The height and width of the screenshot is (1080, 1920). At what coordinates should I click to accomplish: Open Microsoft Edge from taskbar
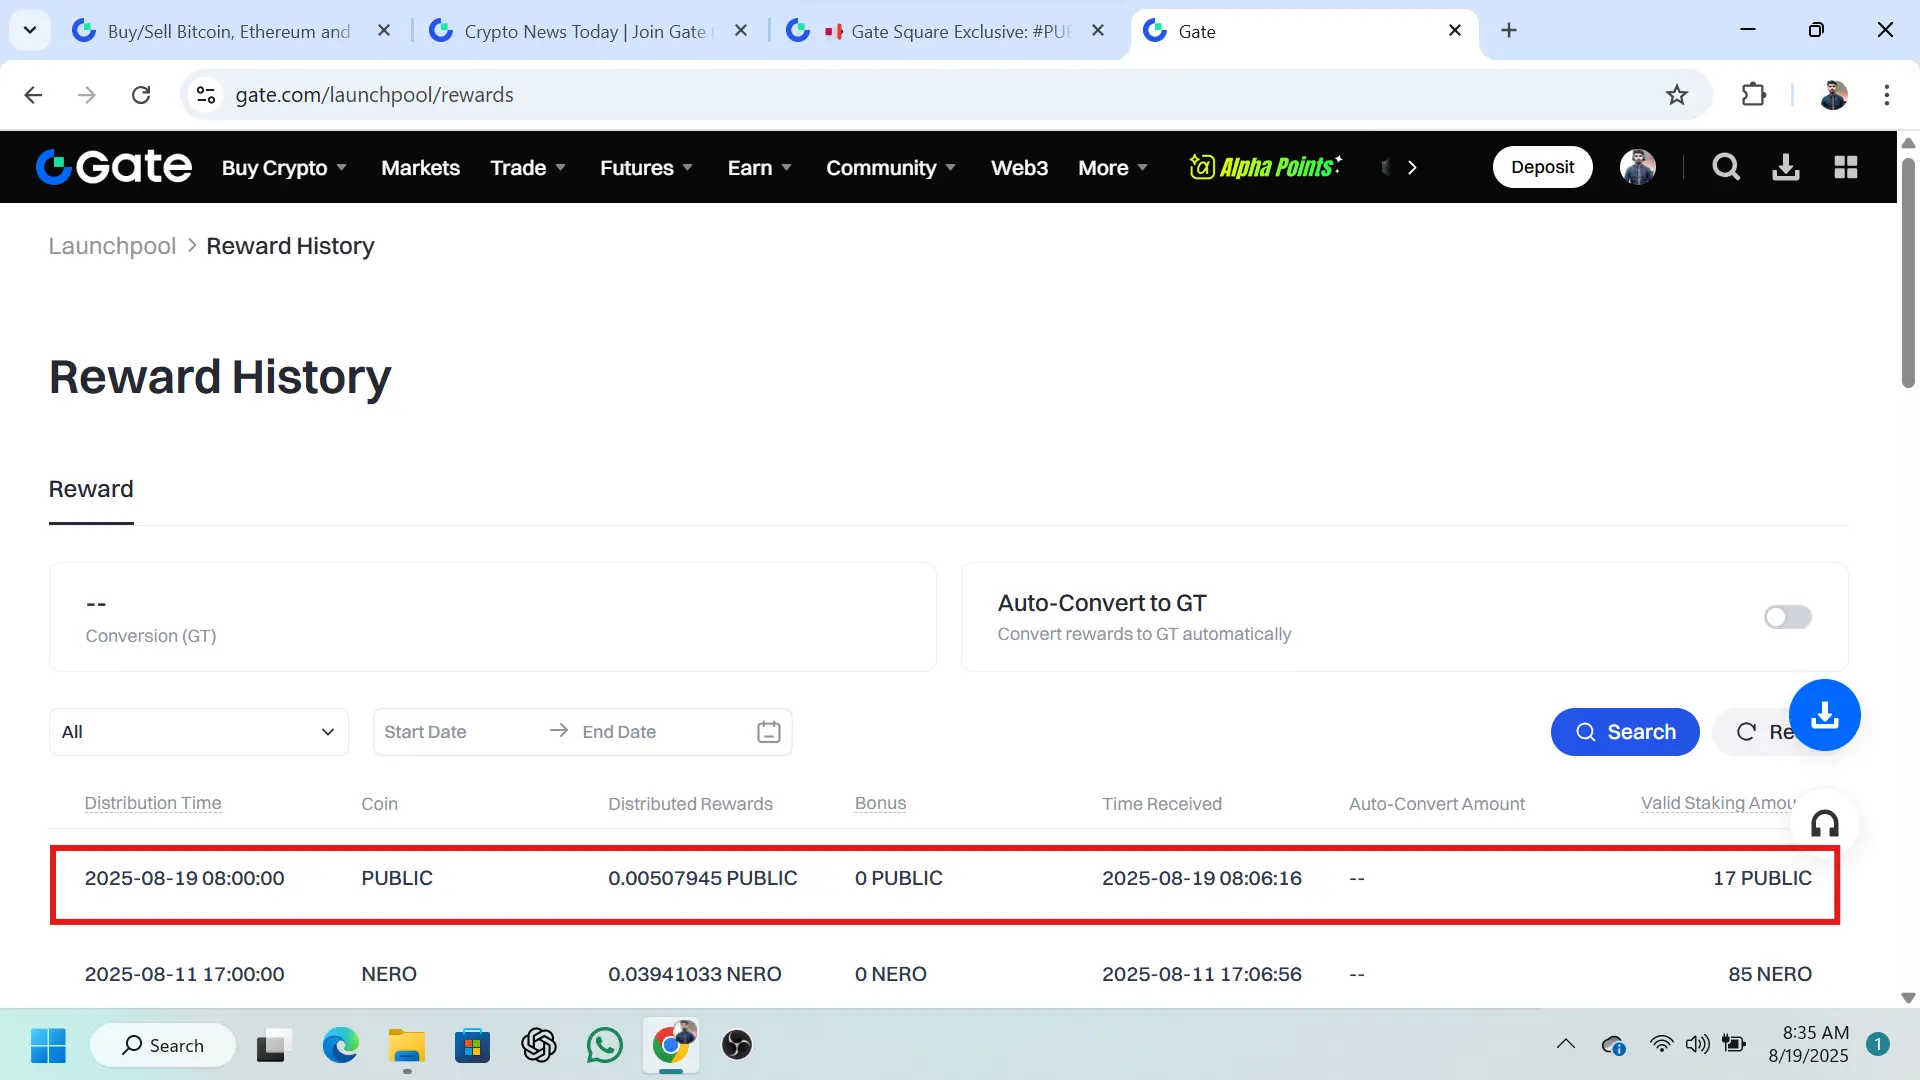coord(340,1045)
